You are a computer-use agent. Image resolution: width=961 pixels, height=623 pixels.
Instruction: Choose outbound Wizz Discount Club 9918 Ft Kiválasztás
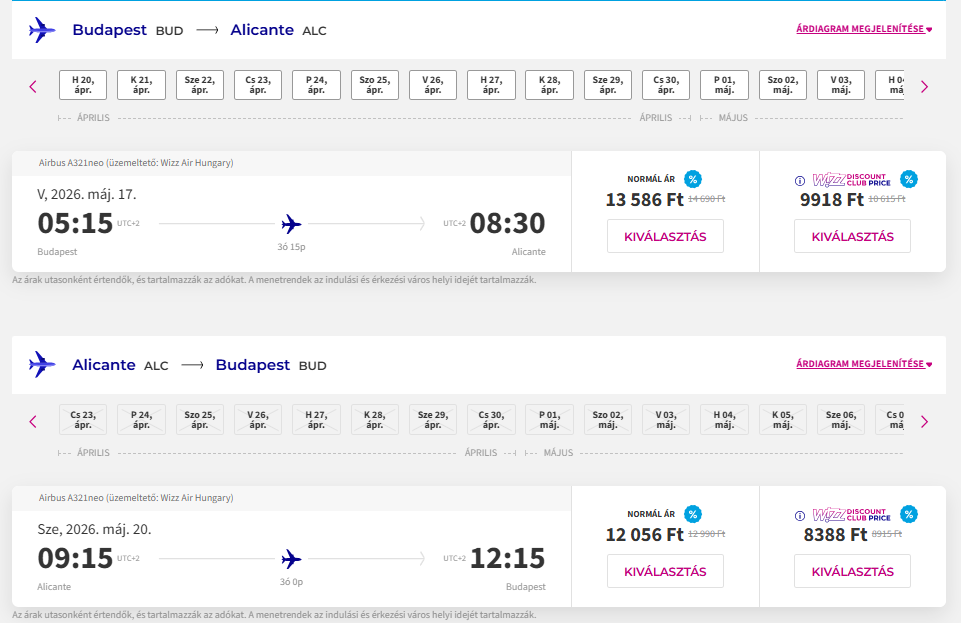pos(852,237)
